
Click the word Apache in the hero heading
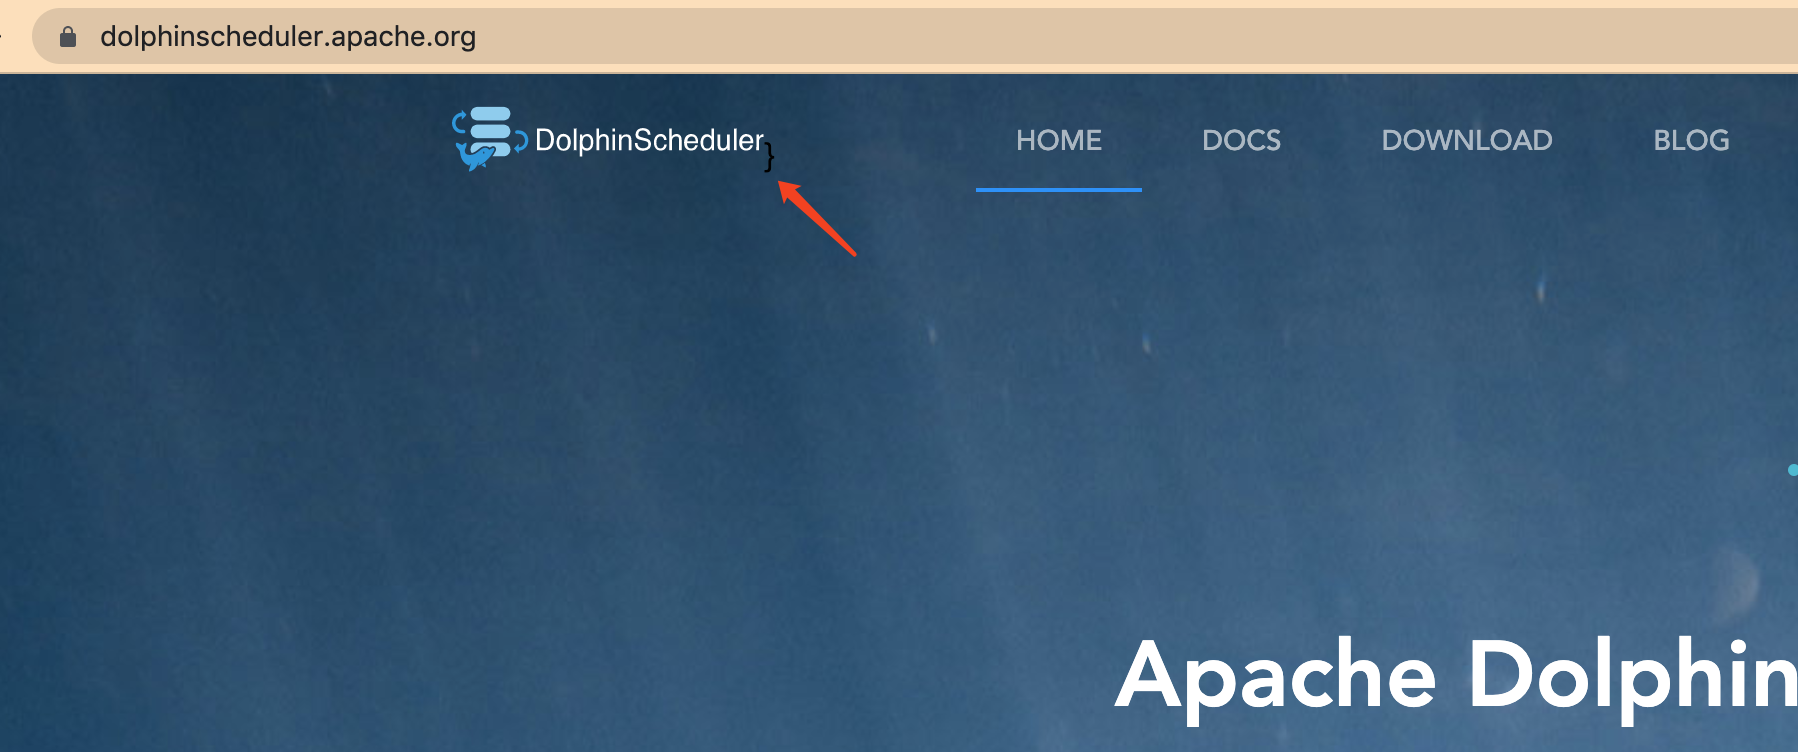pos(1276,678)
